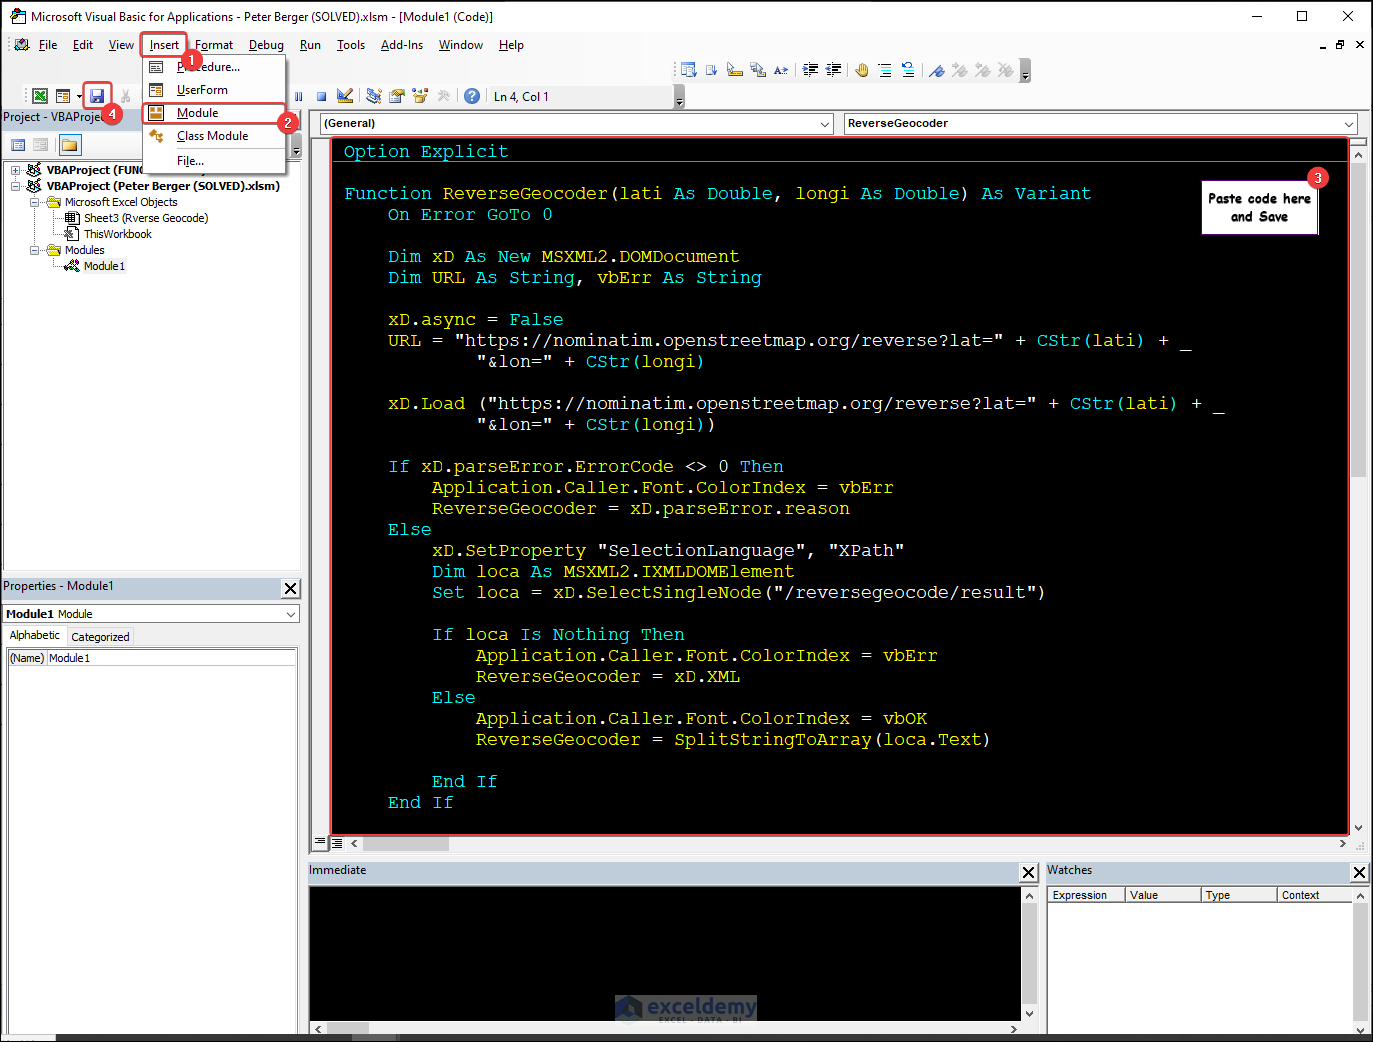The image size is (1373, 1042).
Task: Click the Indent icon in Edit toolbar
Action: pyautogui.click(x=810, y=70)
